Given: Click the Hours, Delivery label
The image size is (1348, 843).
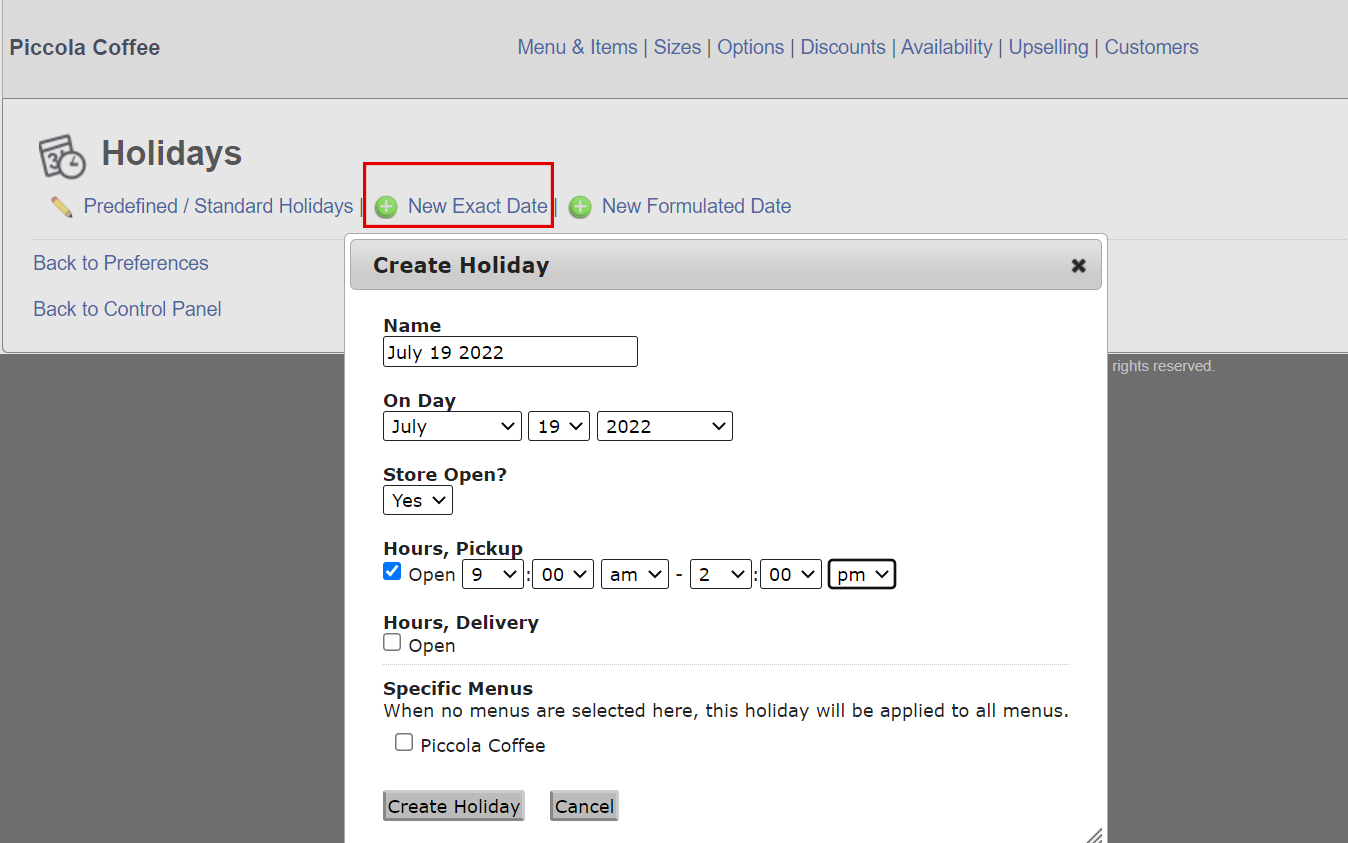Looking at the screenshot, I should coord(461,622).
